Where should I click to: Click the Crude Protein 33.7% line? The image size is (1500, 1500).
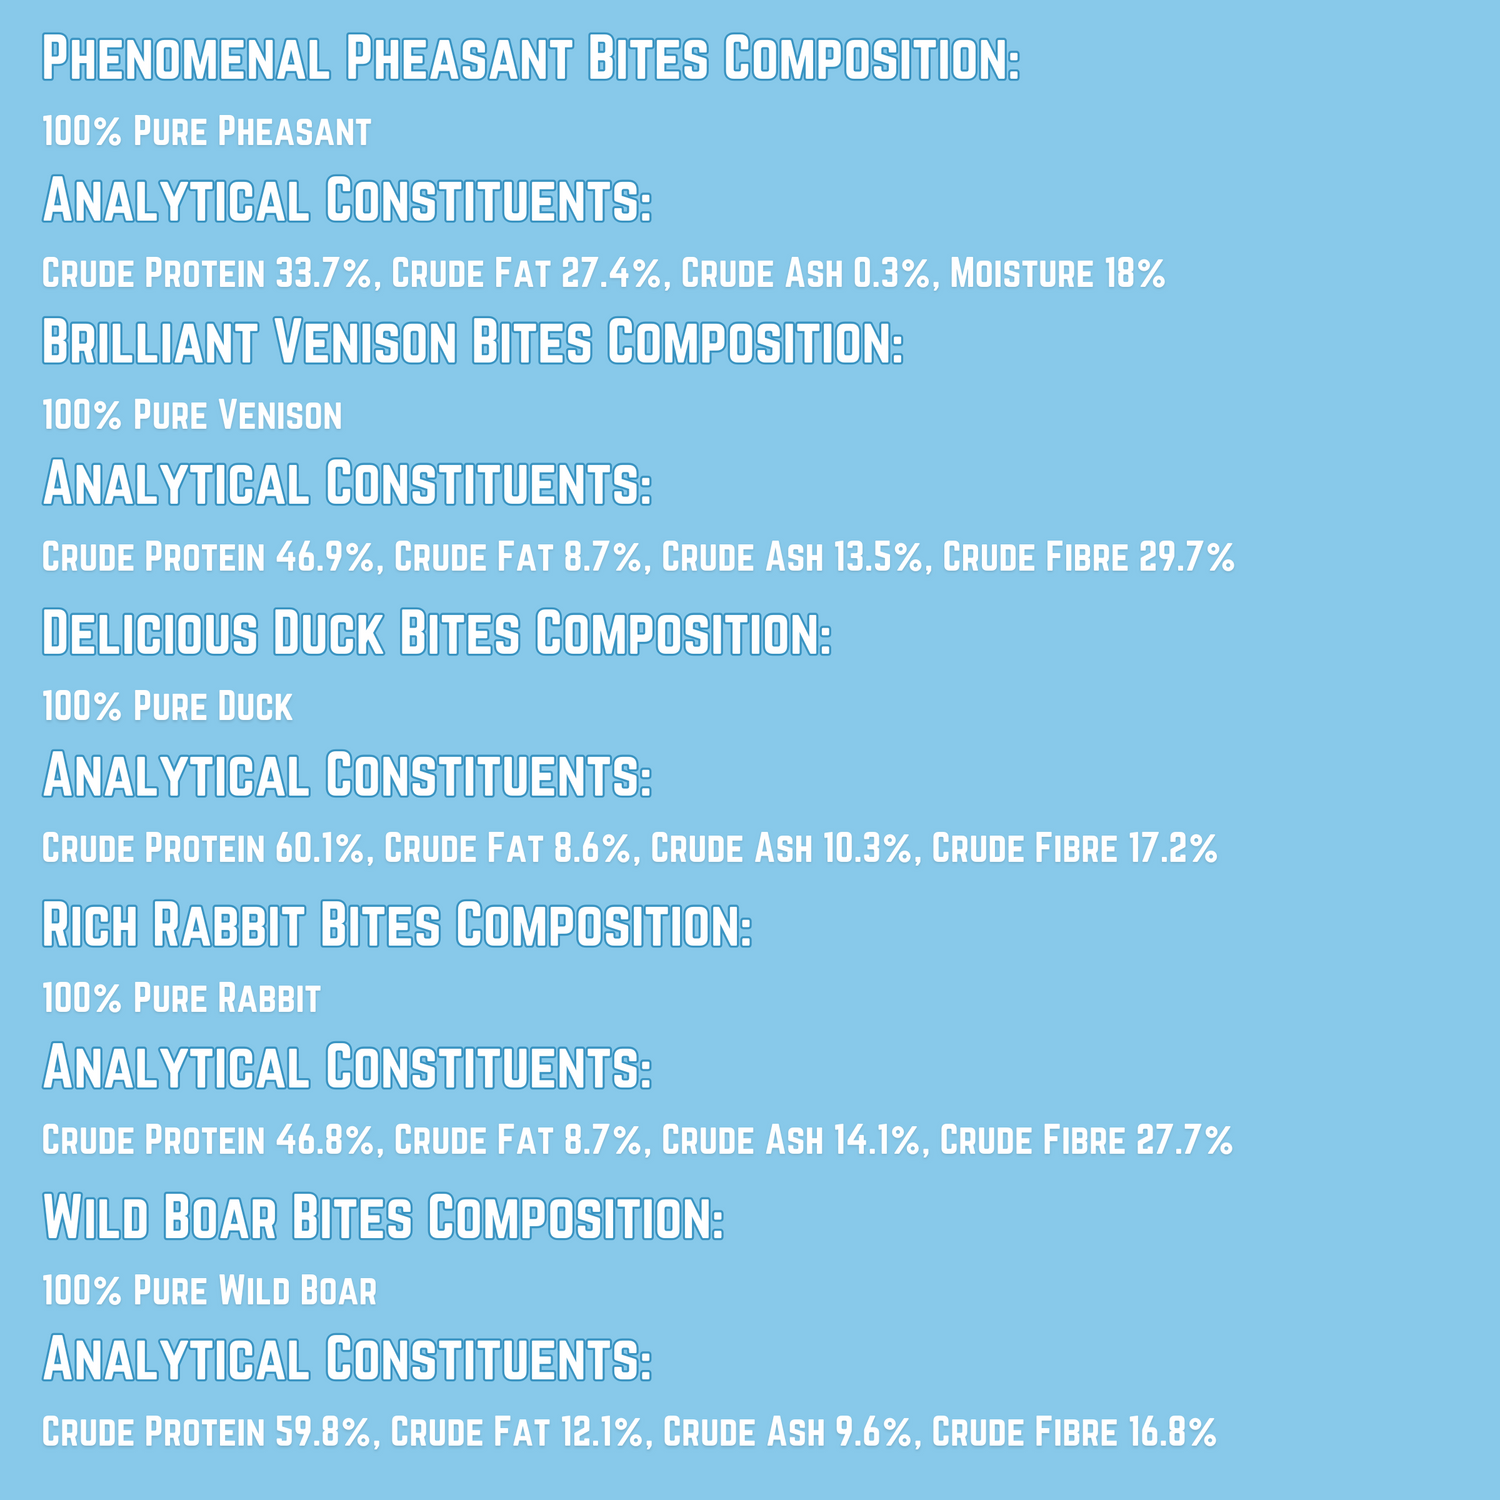click(x=604, y=273)
